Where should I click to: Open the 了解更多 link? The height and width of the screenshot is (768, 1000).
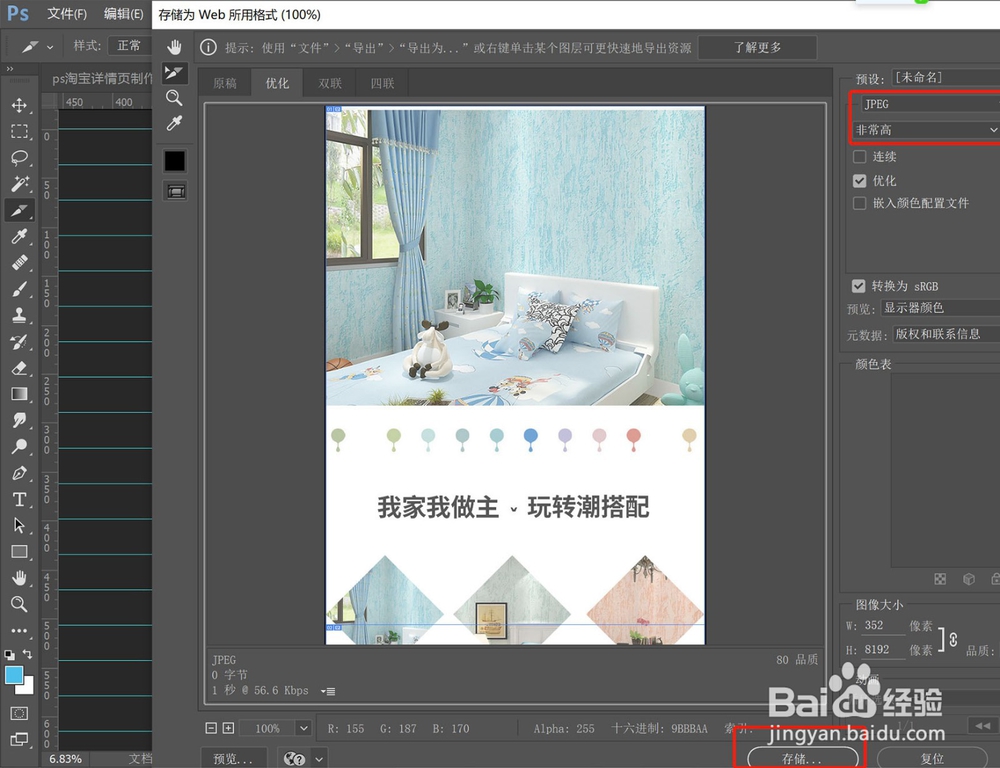[x=757, y=47]
